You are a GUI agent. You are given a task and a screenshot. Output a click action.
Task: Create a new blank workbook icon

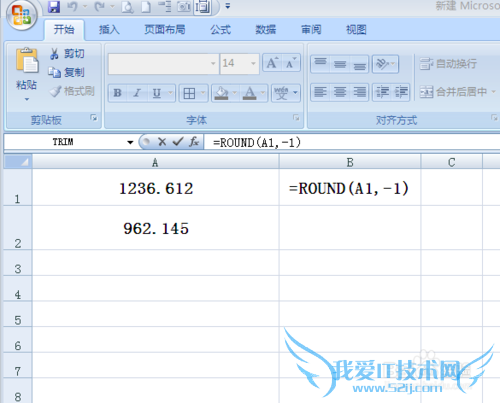pyautogui.click(x=146, y=7)
